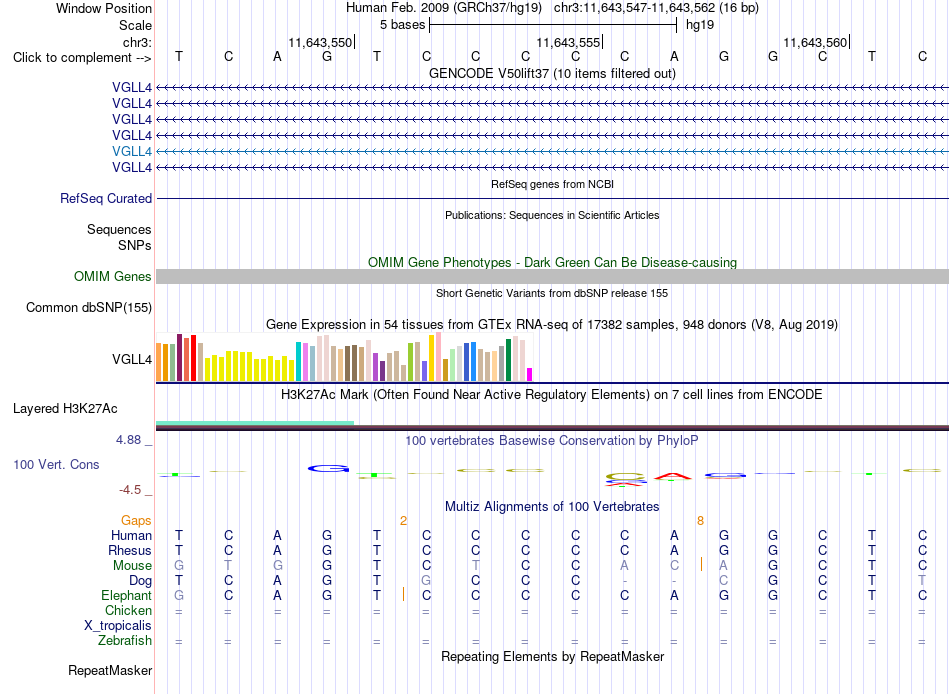
Task: Click the large blue G conservation logo
Action: pyautogui.click(x=328, y=468)
